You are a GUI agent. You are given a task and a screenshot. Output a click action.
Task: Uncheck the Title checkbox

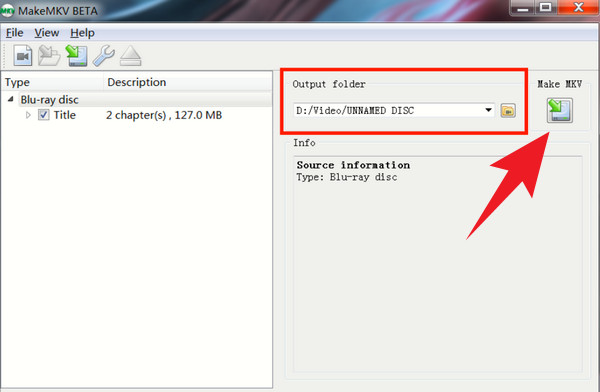tap(44, 115)
